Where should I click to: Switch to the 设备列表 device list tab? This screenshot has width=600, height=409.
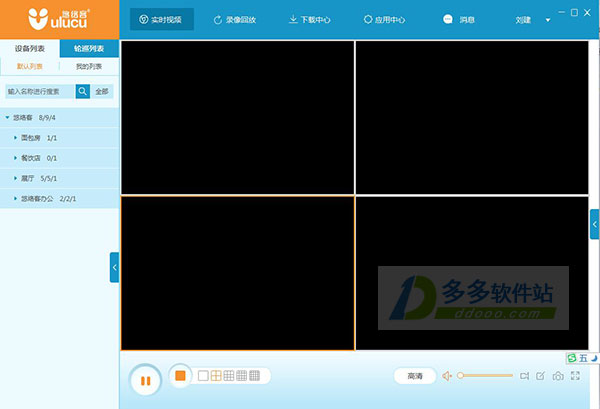[30, 49]
